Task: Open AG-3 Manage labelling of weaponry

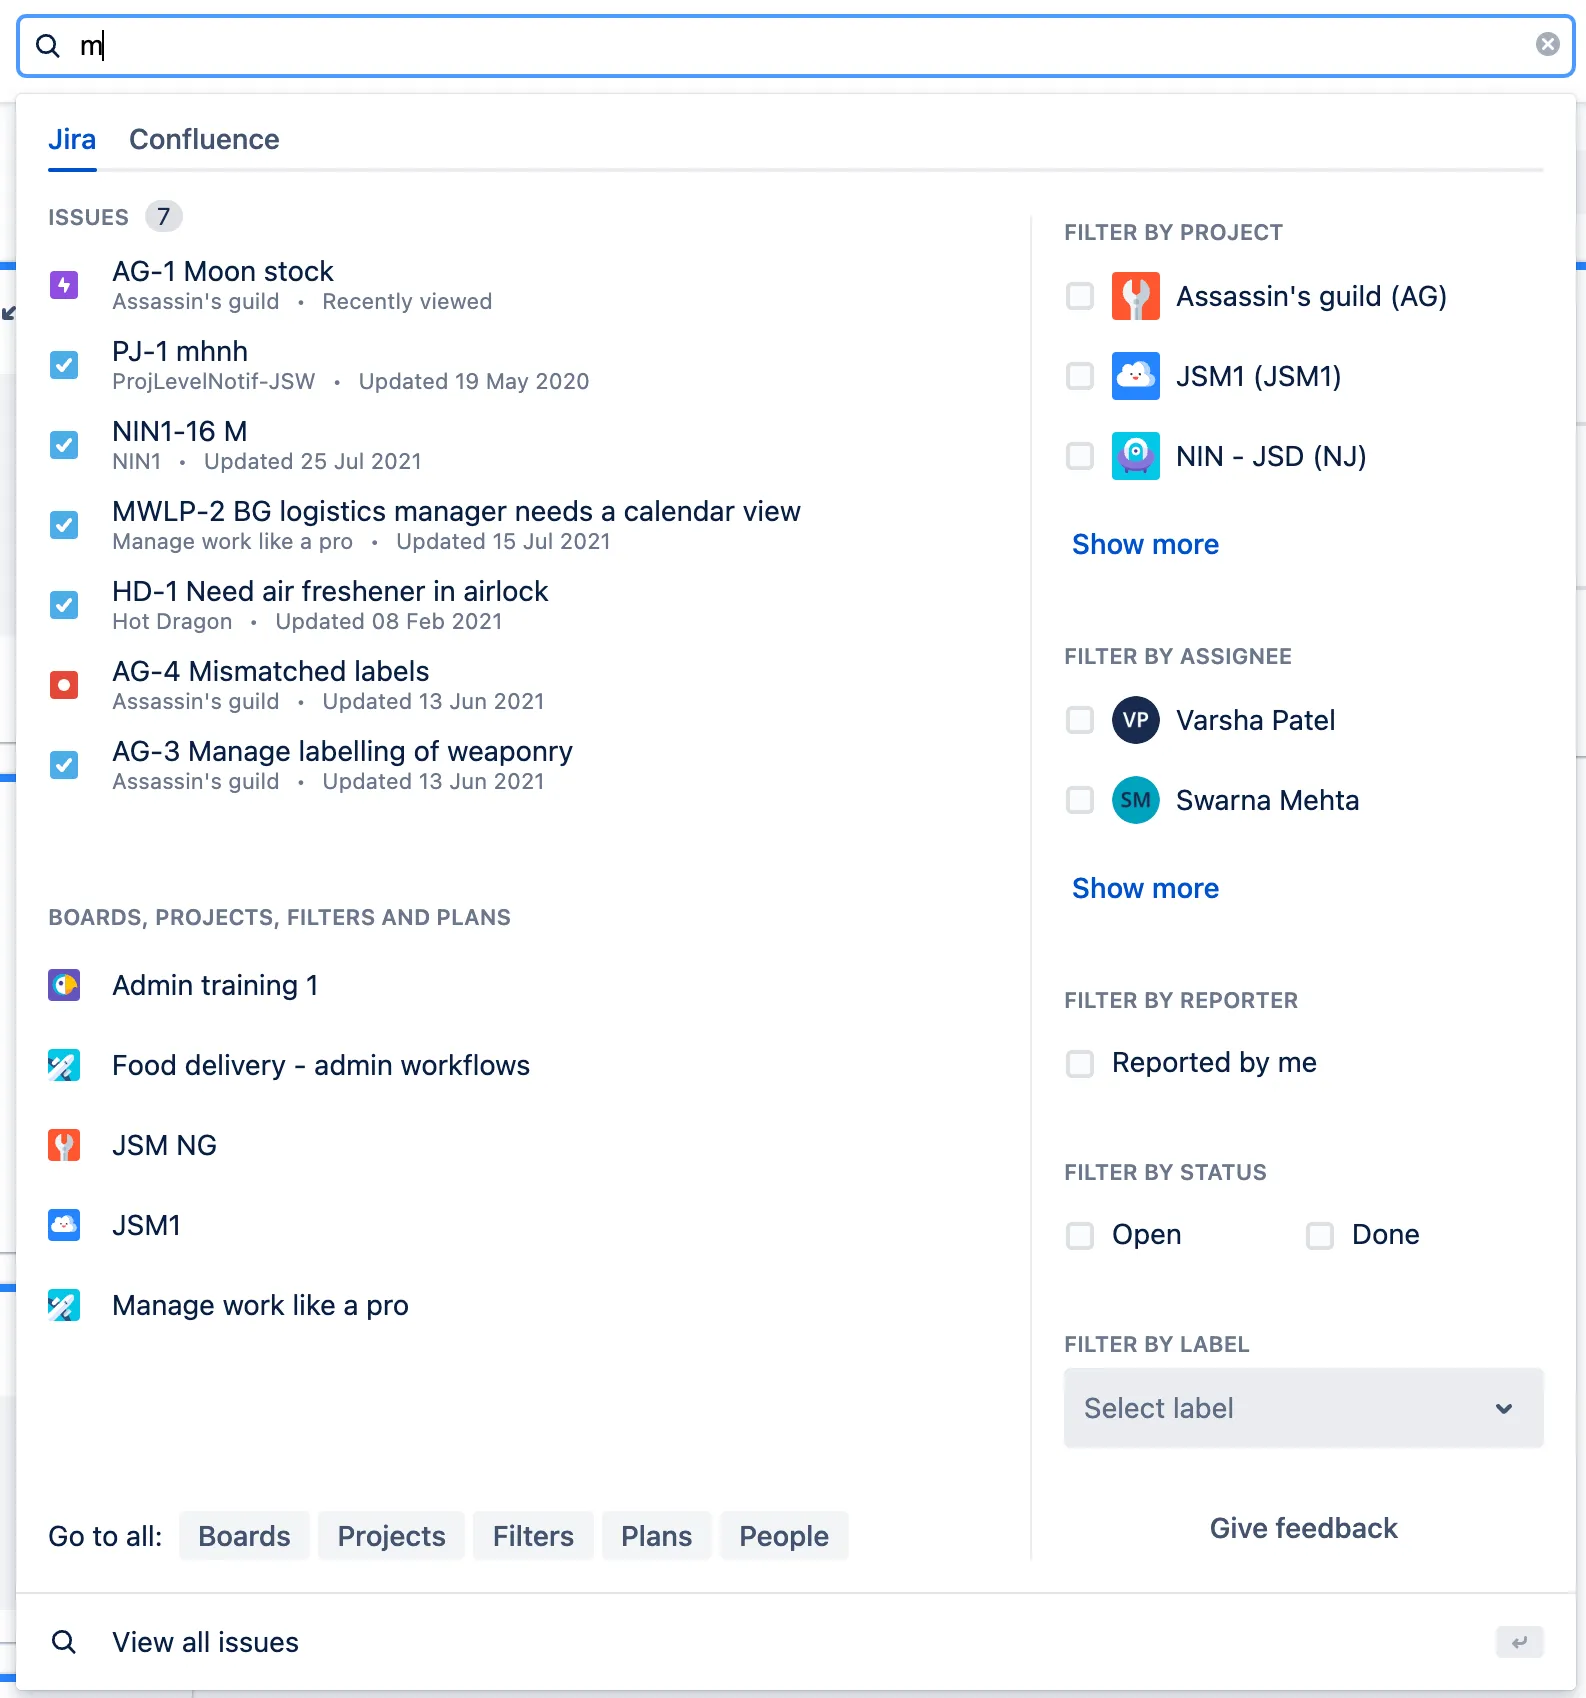Action: click(342, 751)
